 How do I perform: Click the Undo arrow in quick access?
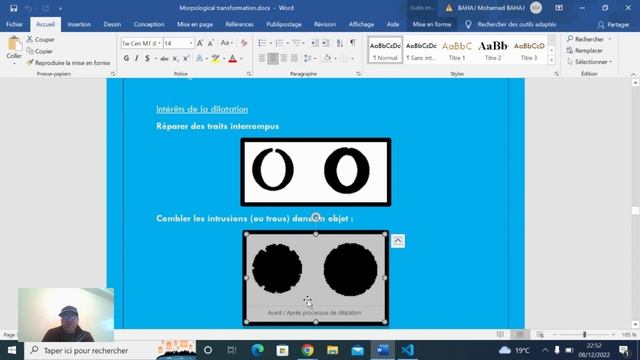(28, 8)
